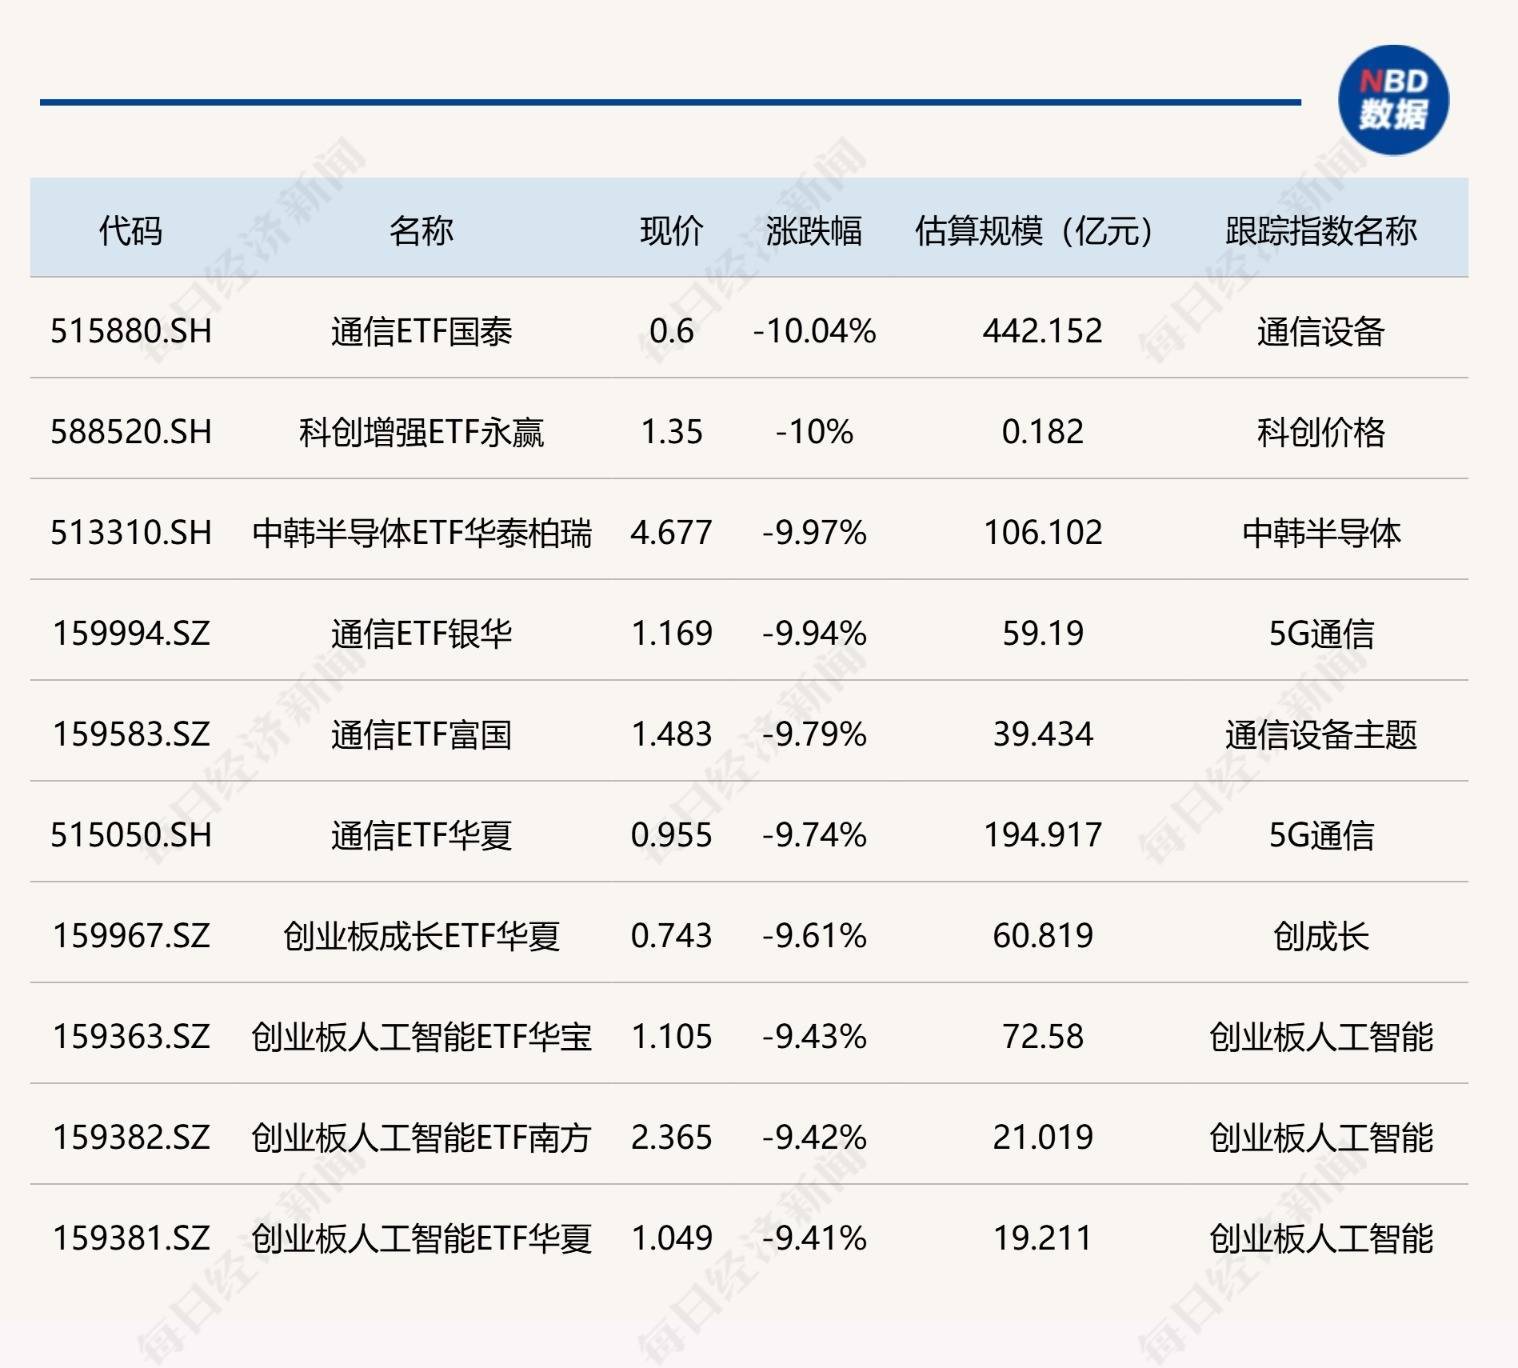Click the change value -9.61%
Viewport: 1518px width, 1368px height.
pyautogui.click(x=814, y=936)
